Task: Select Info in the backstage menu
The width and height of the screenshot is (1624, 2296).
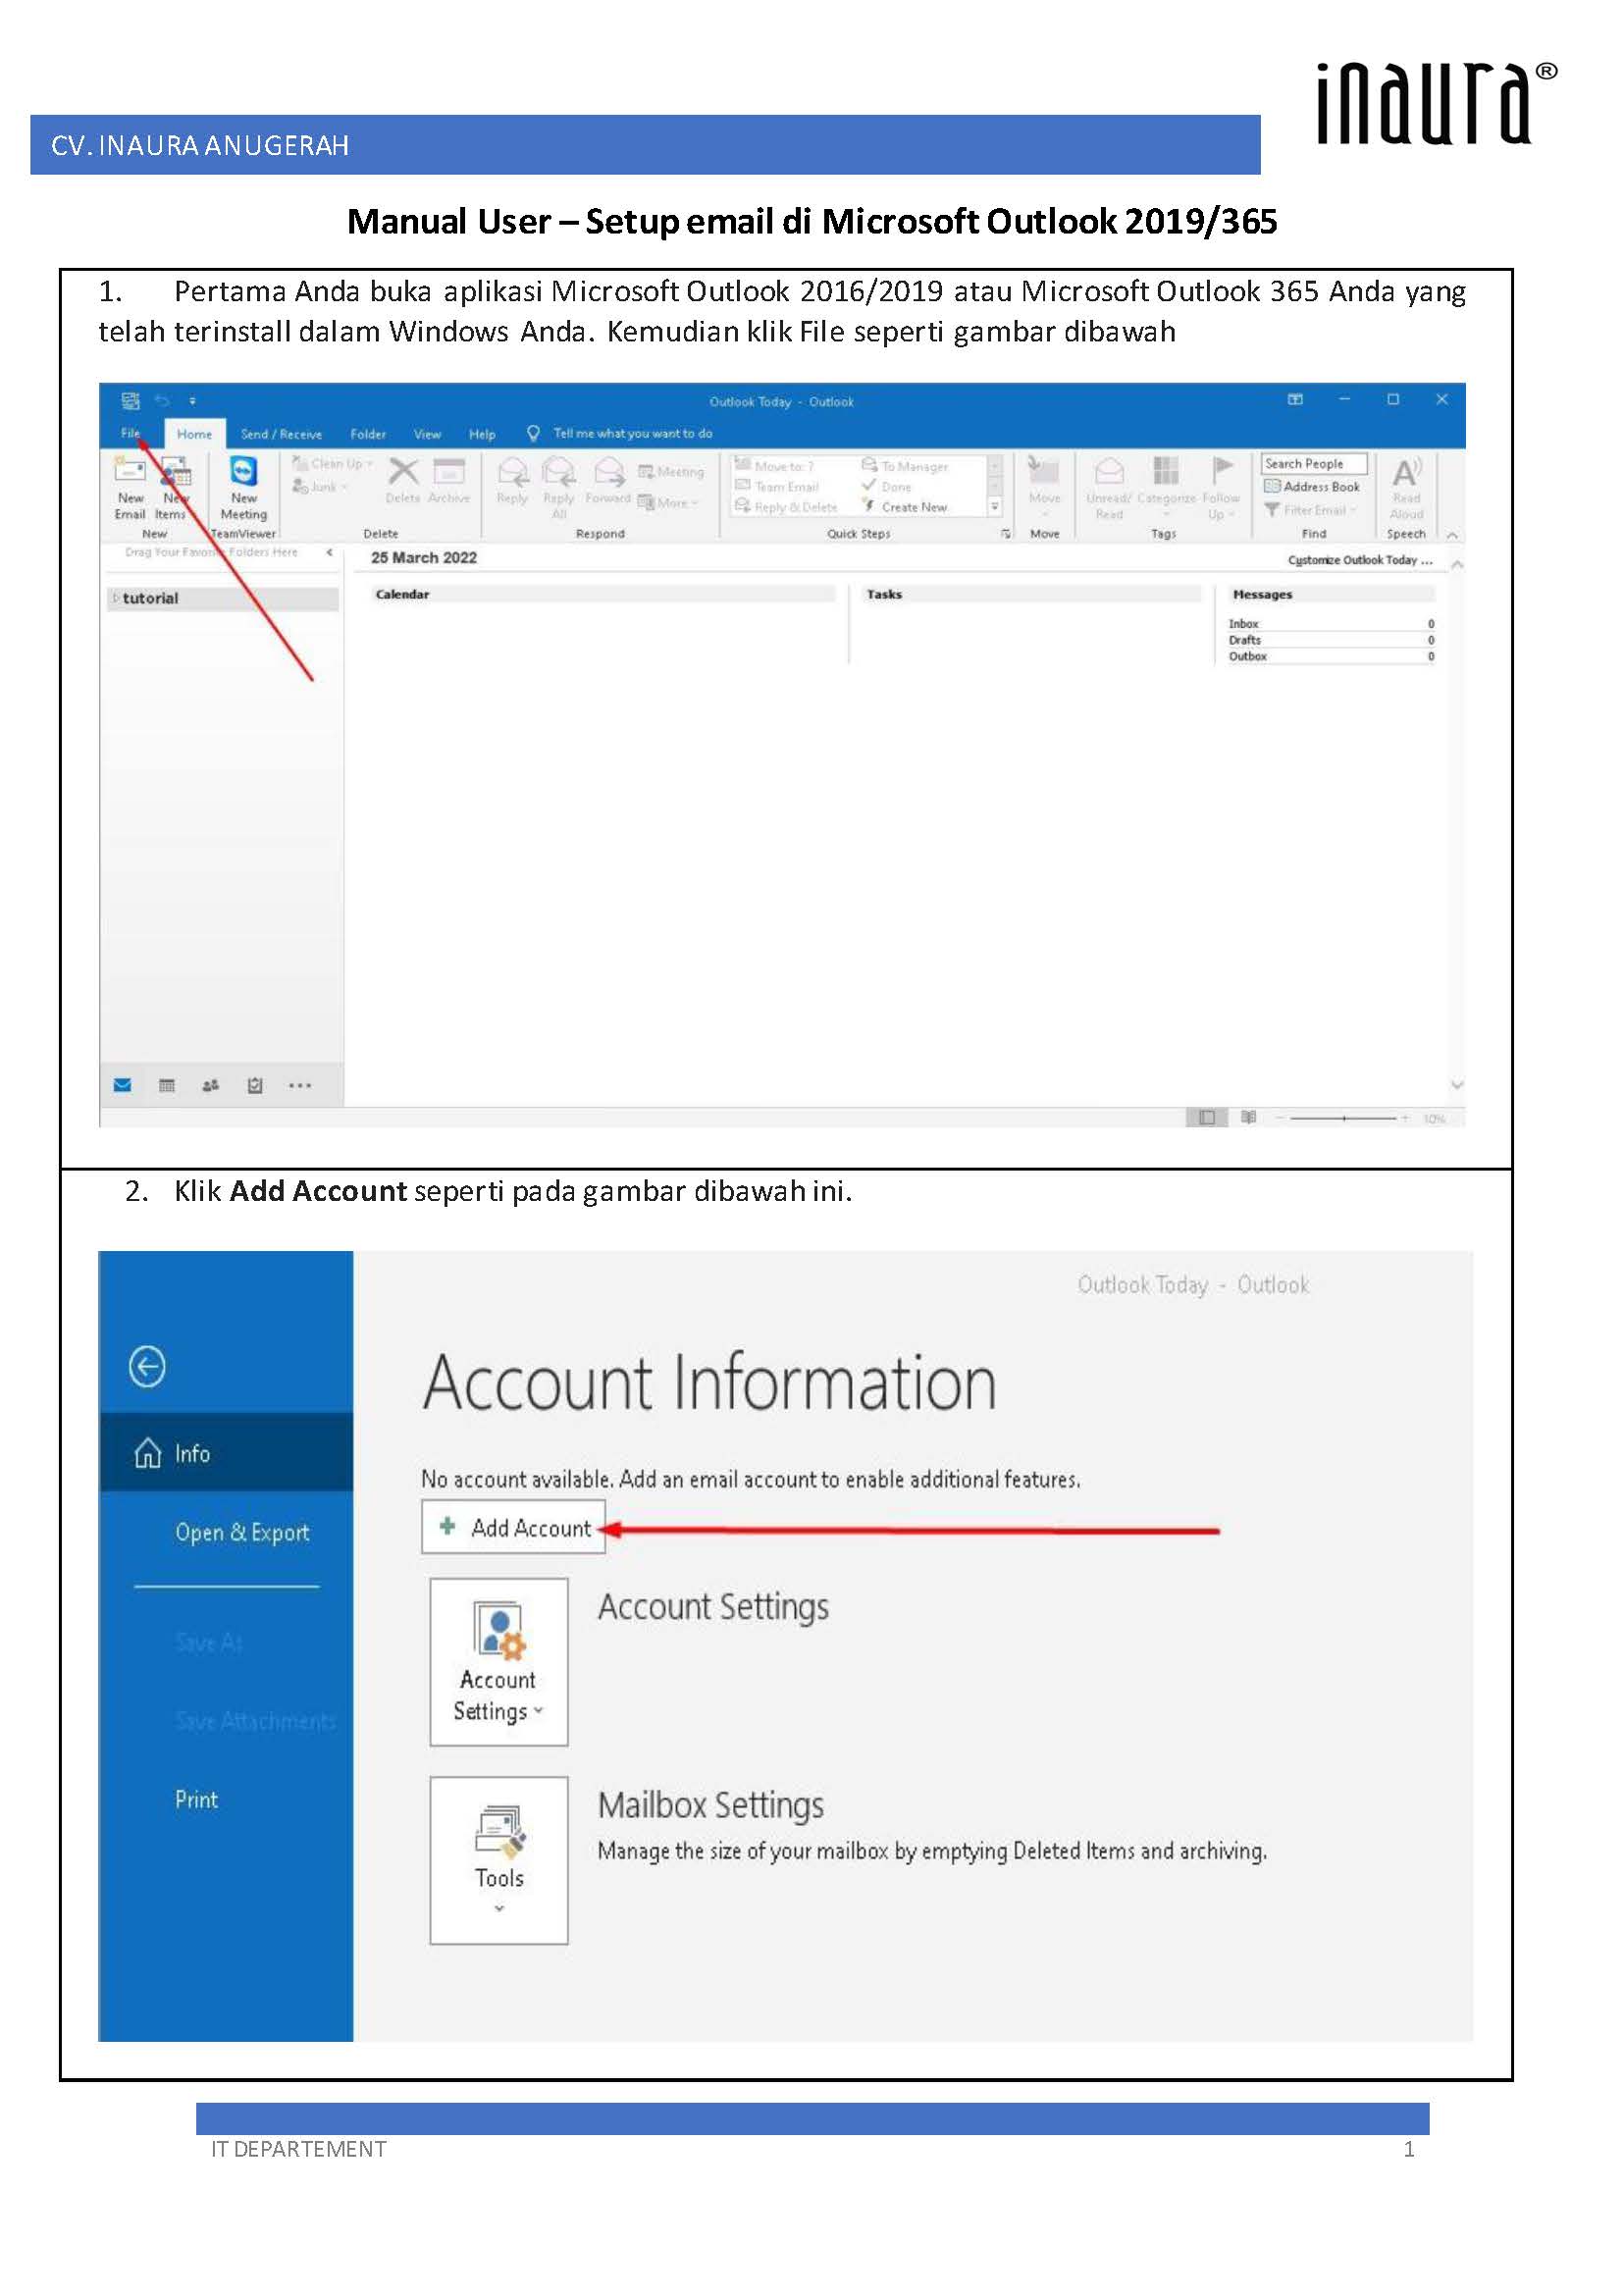Action: point(226,1452)
